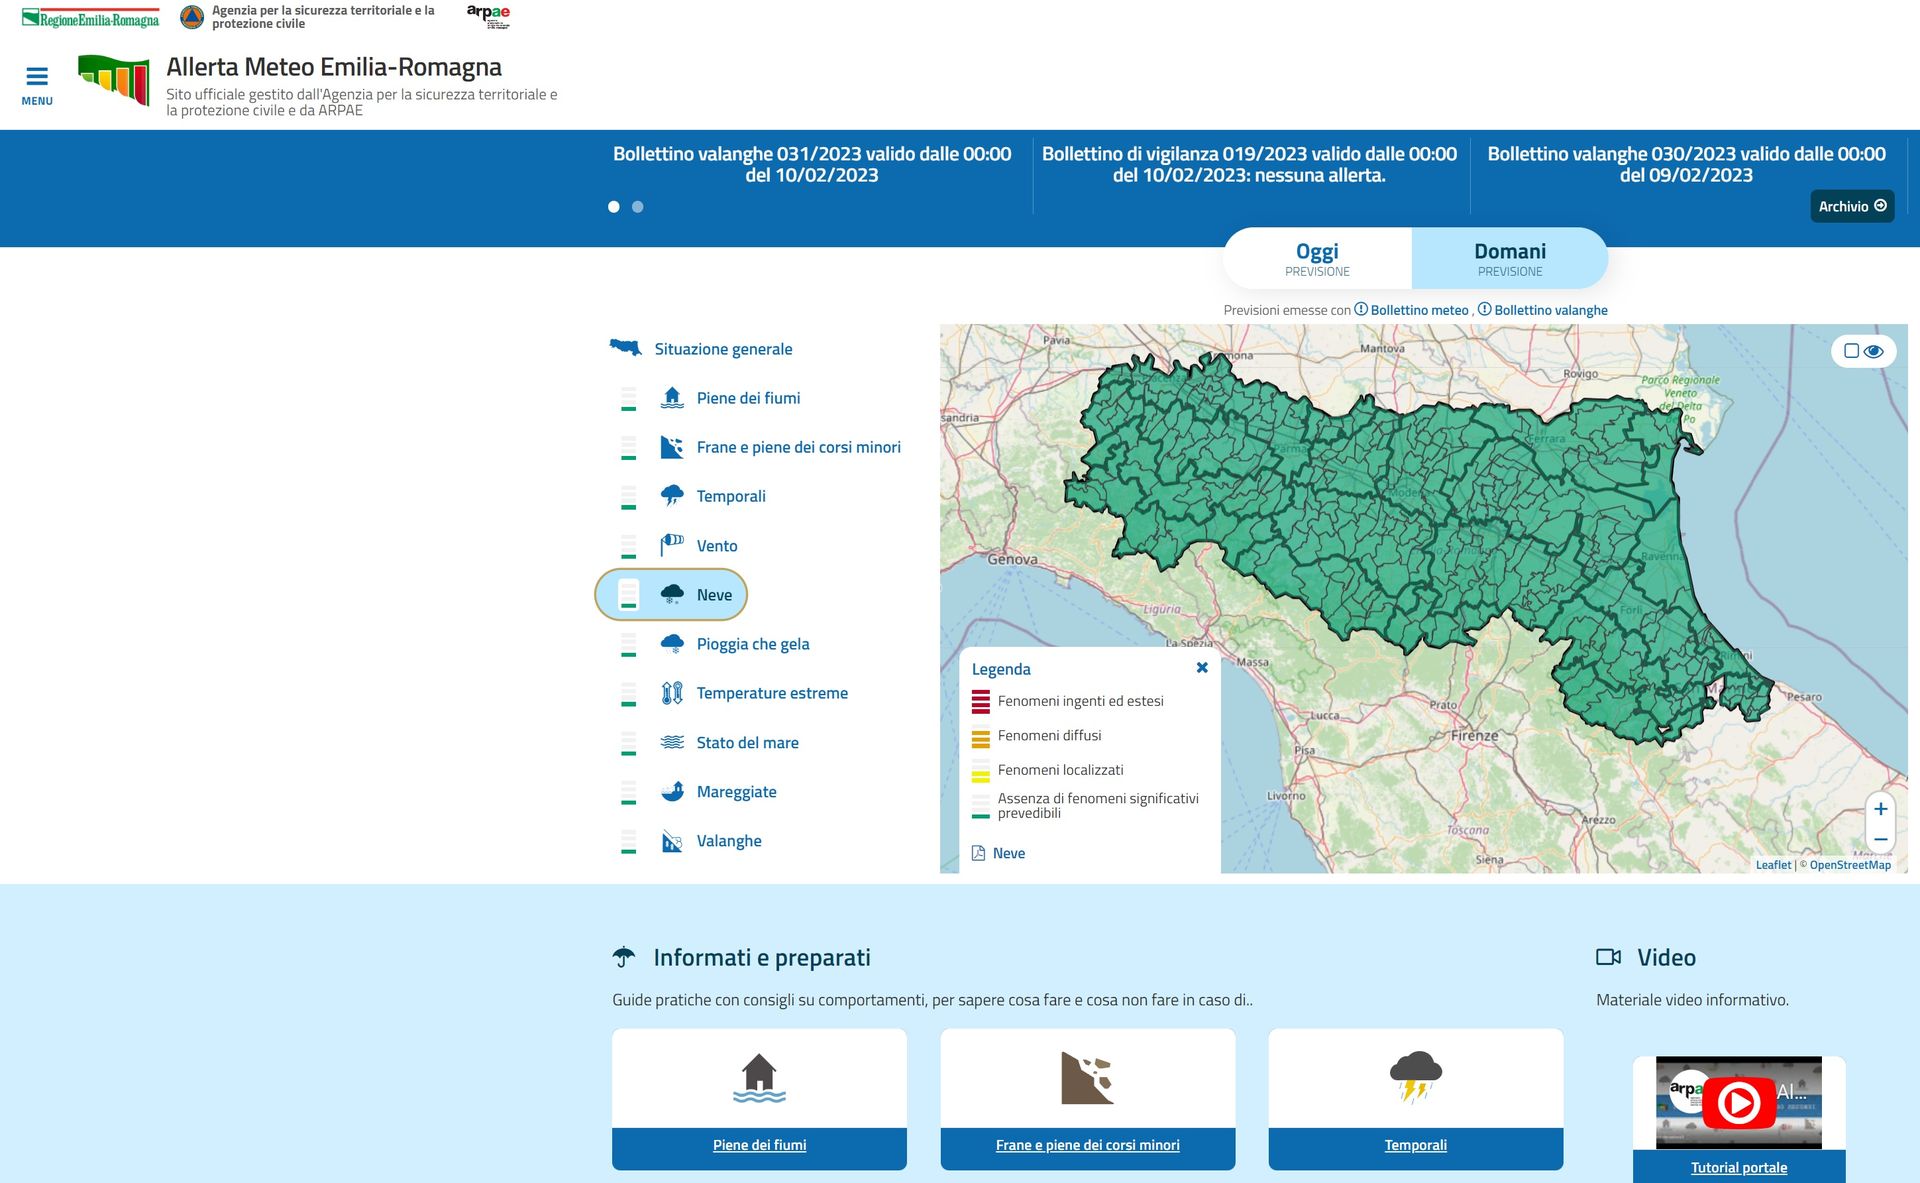The image size is (1920, 1183).
Task: Click the Stato del mare waves icon
Action: [x=672, y=742]
